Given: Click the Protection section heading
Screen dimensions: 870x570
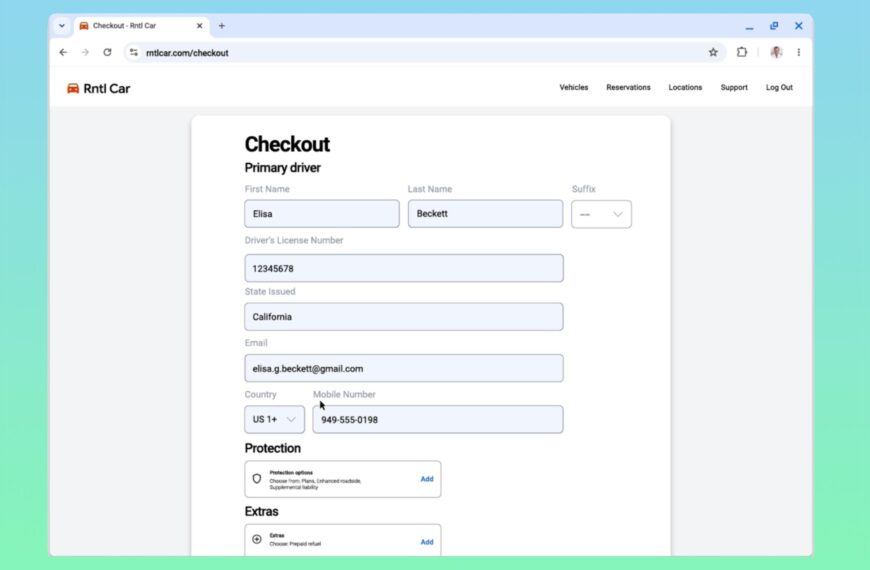Looking at the screenshot, I should click(272, 448).
